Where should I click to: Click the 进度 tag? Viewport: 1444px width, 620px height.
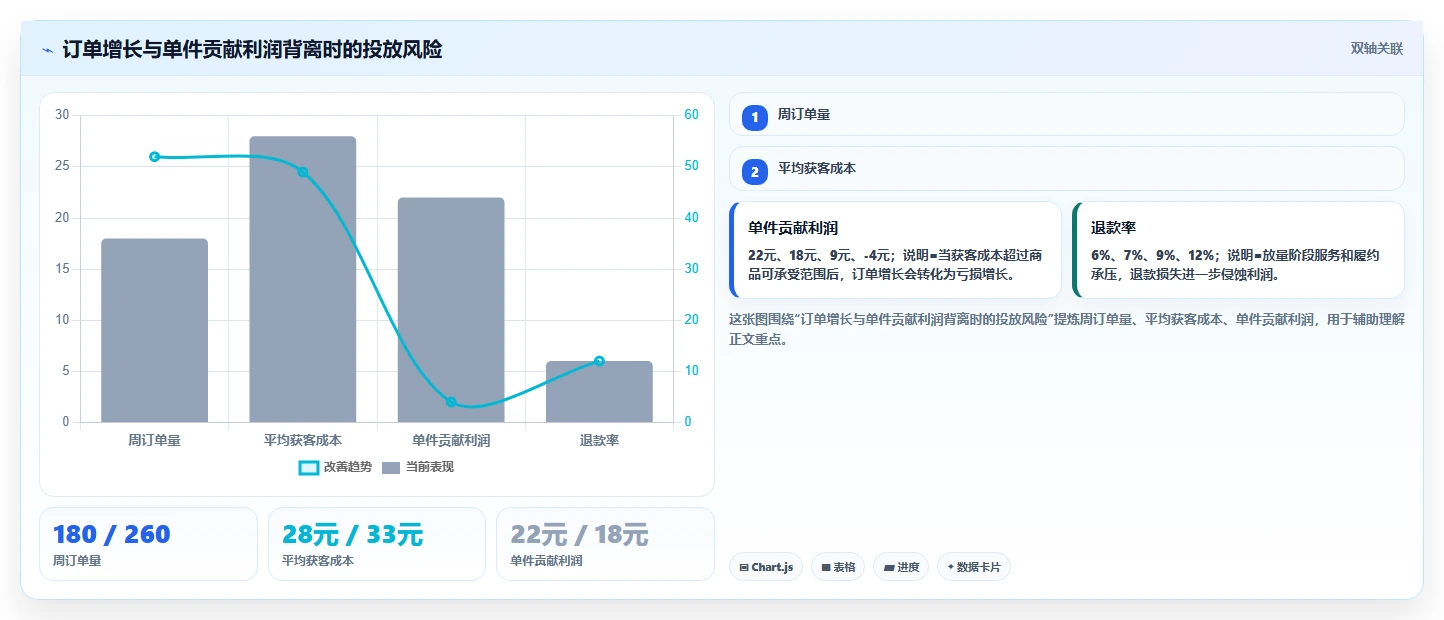pyautogui.click(x=901, y=567)
